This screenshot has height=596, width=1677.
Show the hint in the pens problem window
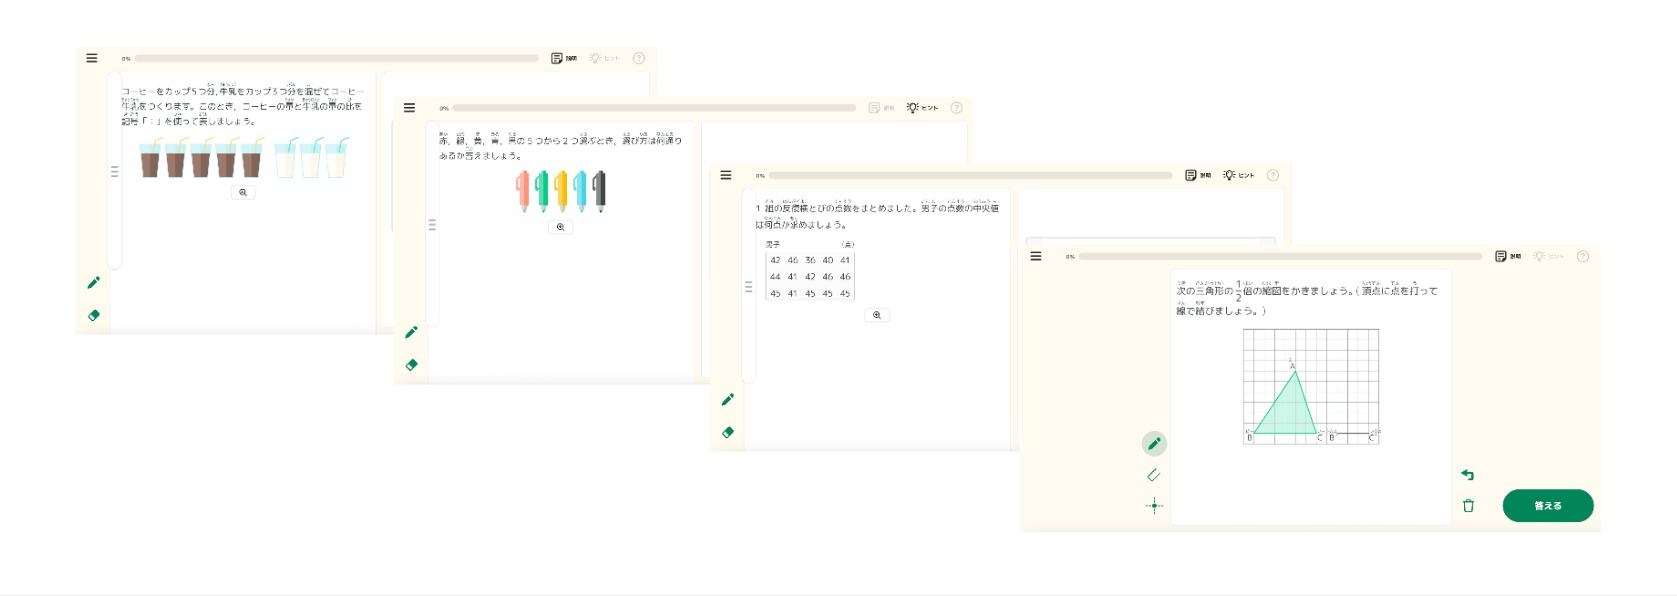click(x=922, y=108)
